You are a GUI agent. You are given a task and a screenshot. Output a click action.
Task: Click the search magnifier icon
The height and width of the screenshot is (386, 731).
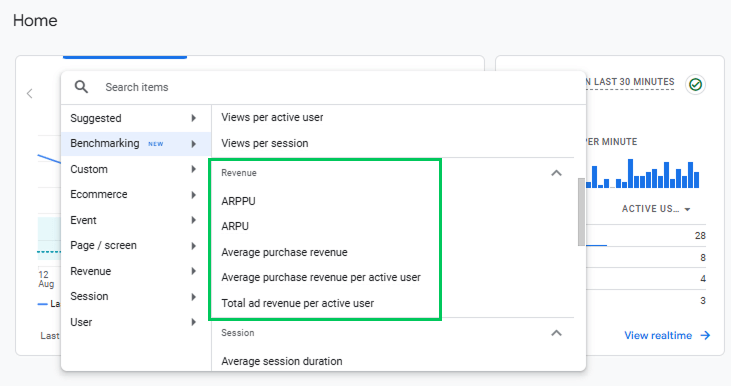tap(82, 87)
